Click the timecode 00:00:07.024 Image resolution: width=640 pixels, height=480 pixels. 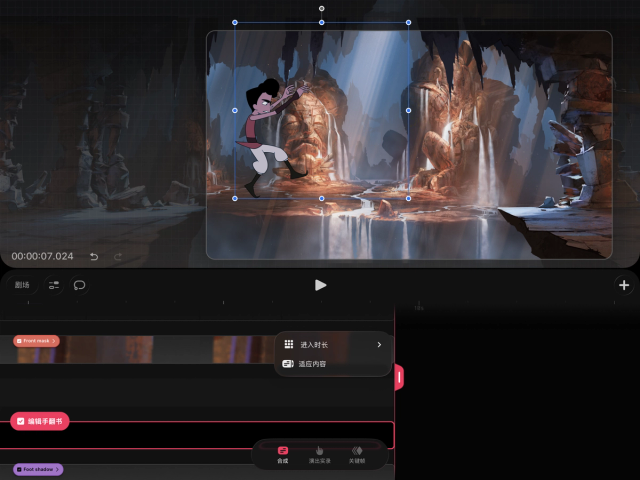42,256
